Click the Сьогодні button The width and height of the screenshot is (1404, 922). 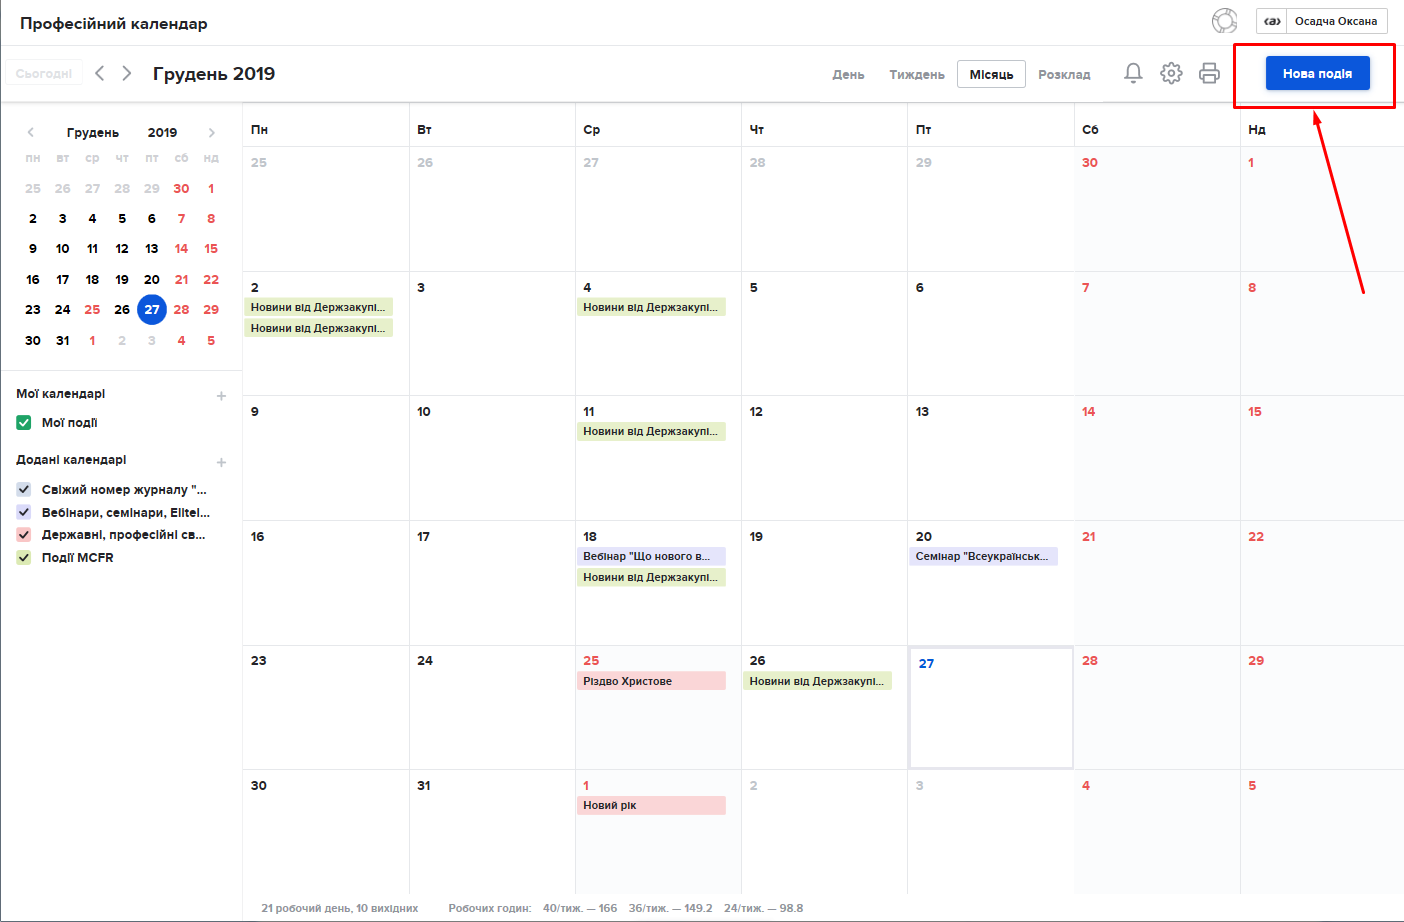44,73
